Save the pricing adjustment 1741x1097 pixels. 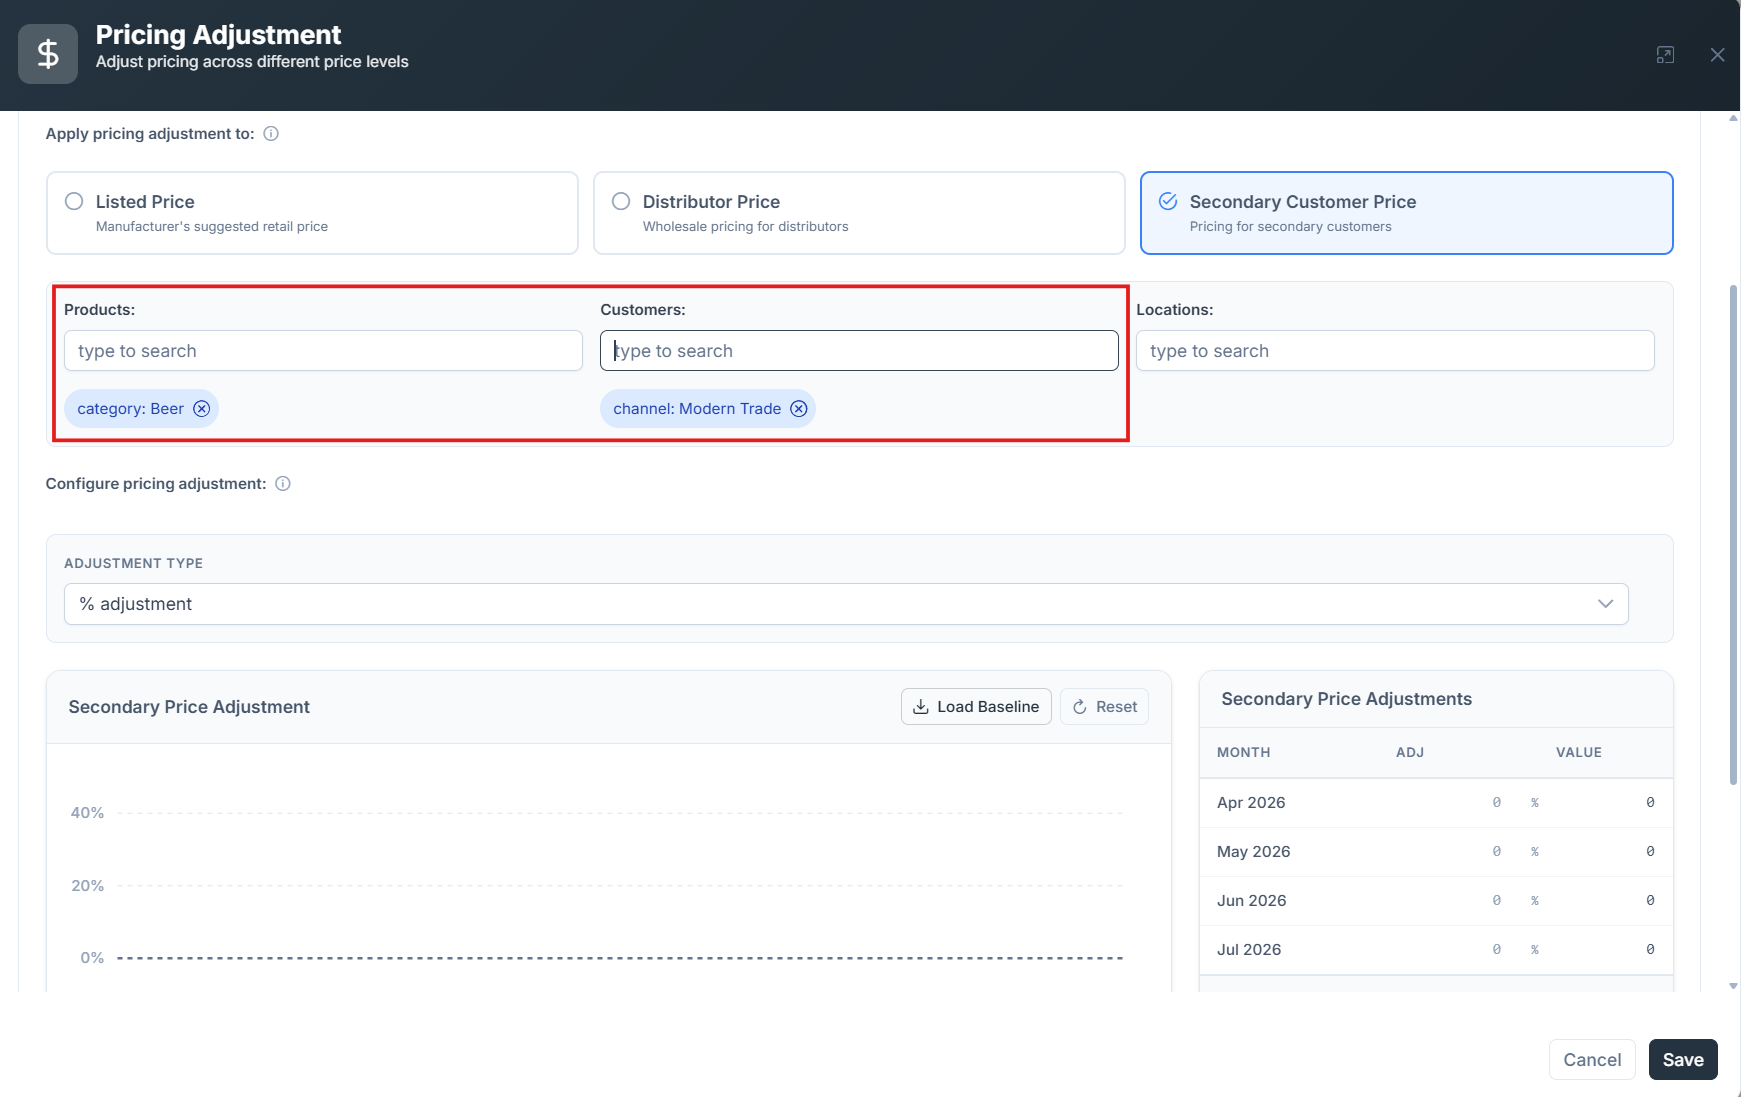click(x=1683, y=1060)
